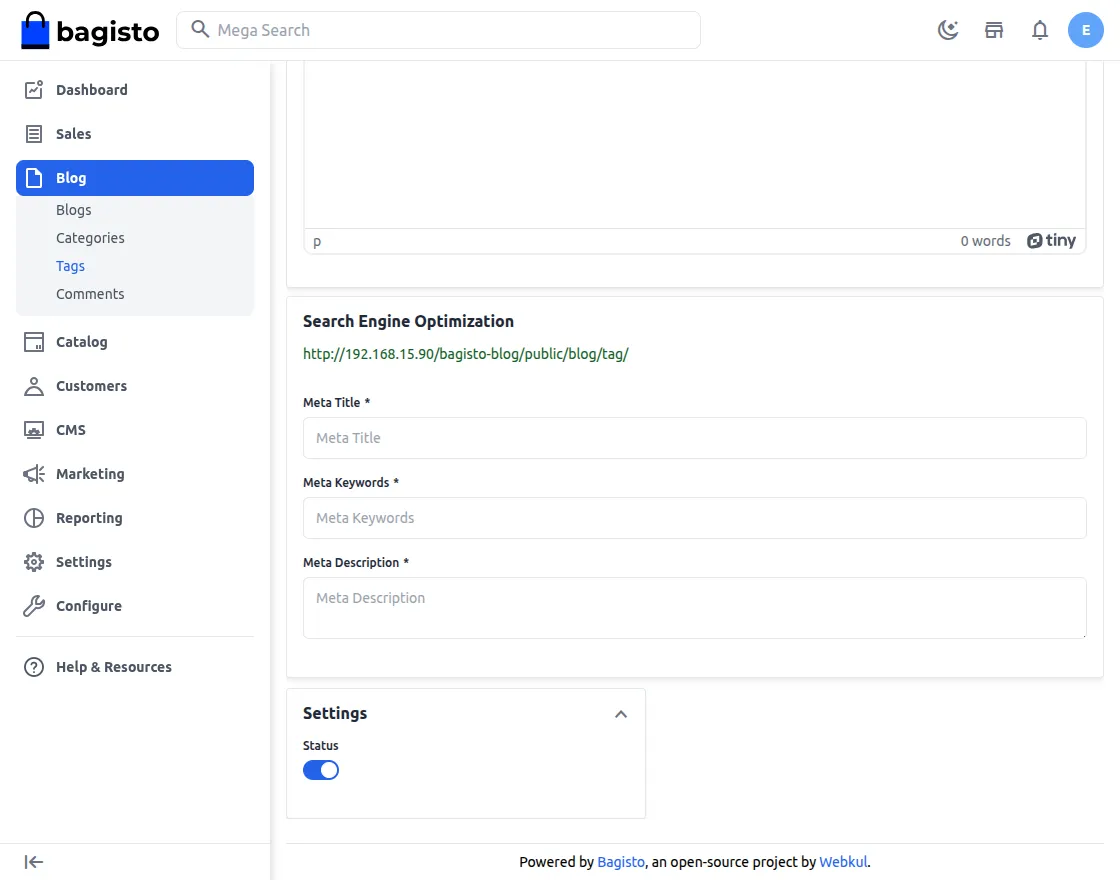This screenshot has height=880, width=1120.
Task: Focus the Meta Title field
Action: tap(694, 438)
